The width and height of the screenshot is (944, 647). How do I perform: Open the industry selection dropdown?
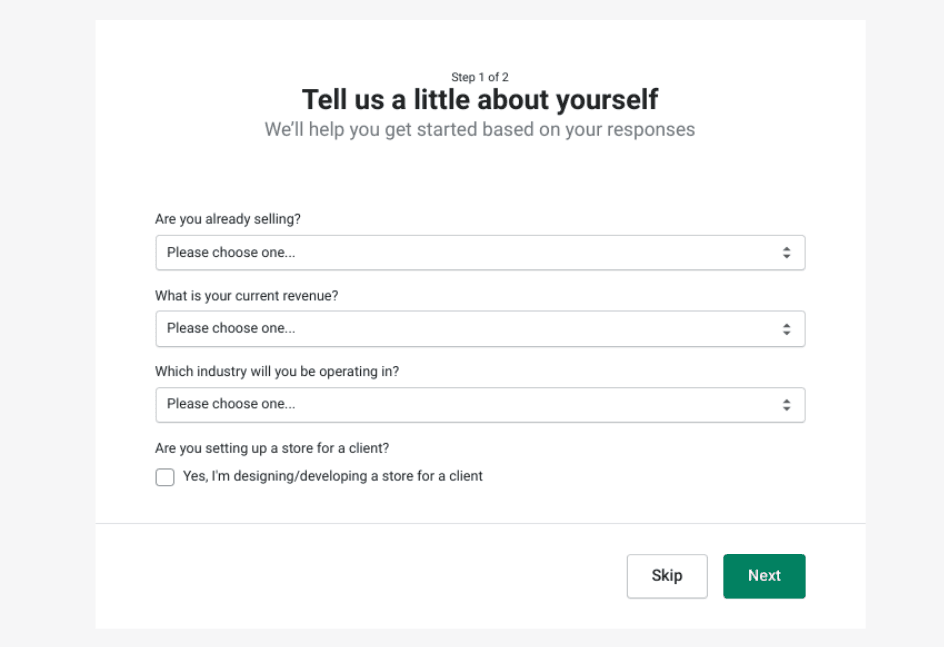[480, 405]
